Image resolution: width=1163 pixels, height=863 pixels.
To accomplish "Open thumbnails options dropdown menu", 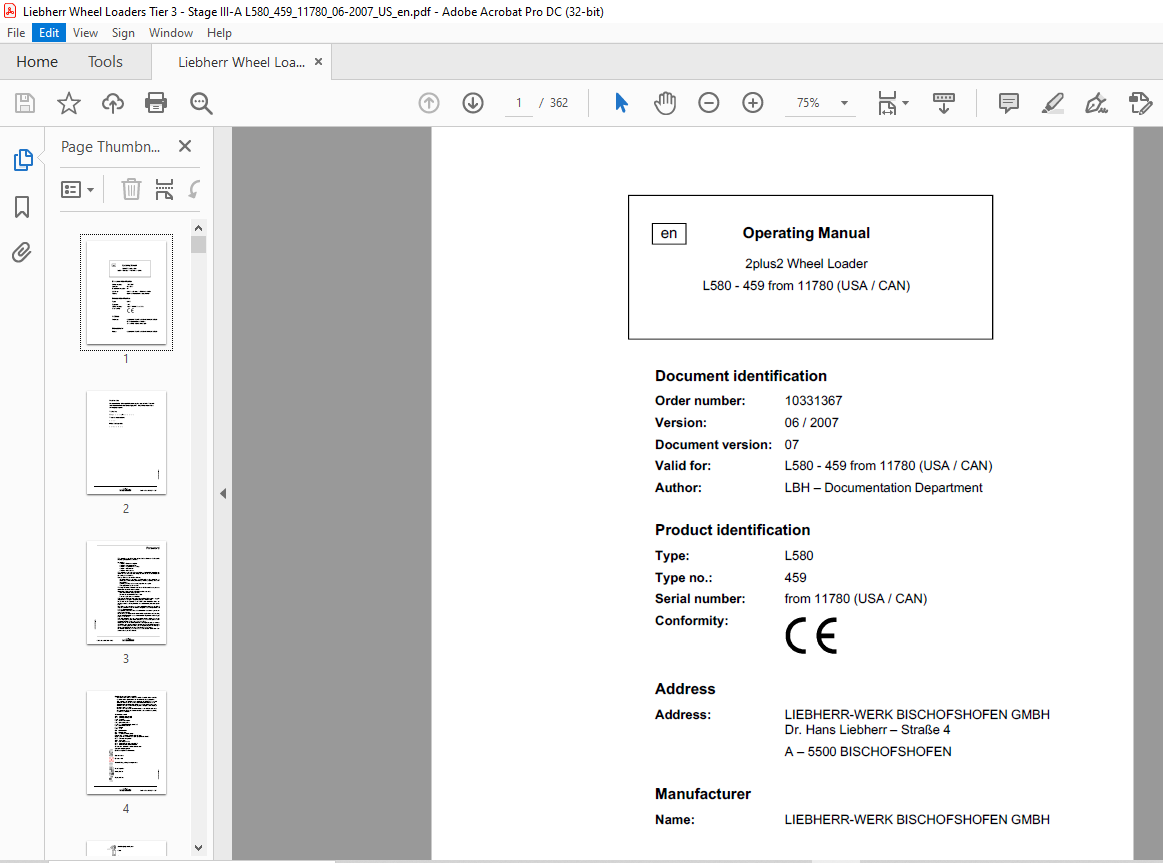I will (x=77, y=190).
